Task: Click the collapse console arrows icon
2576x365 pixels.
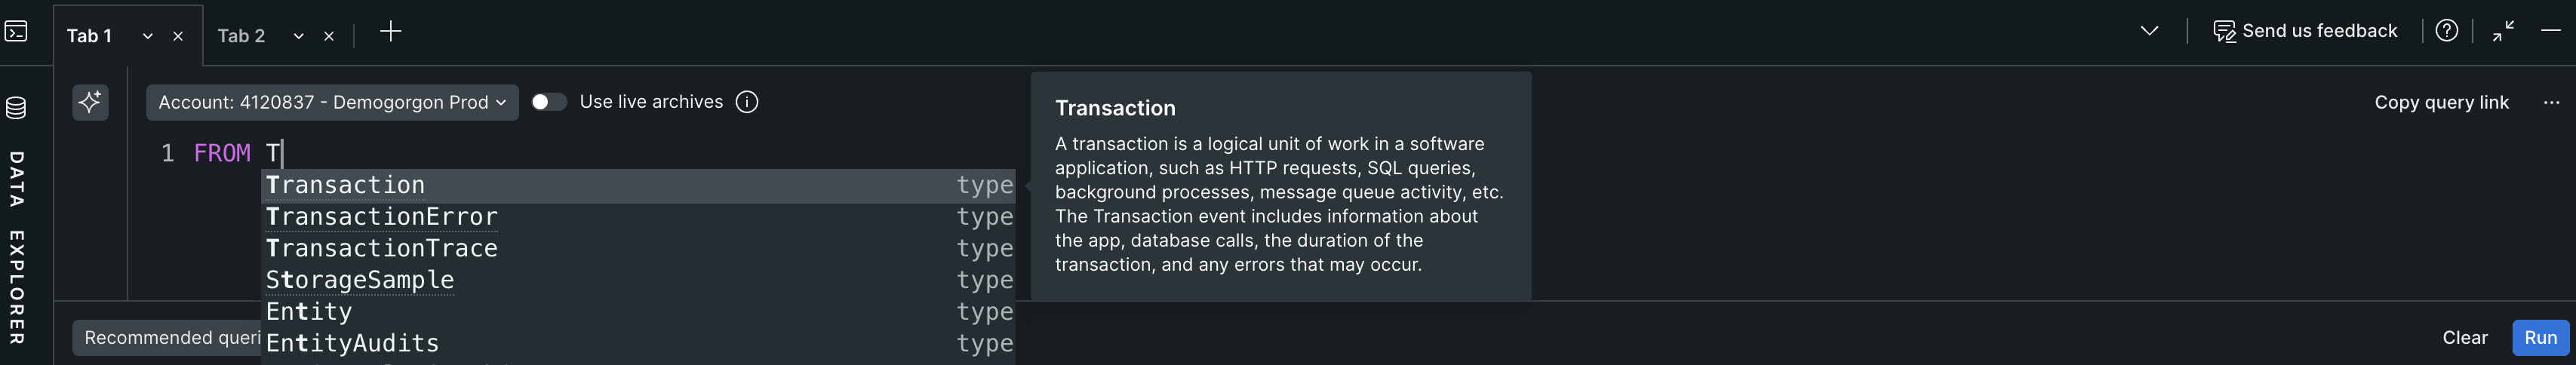Action: (2504, 31)
